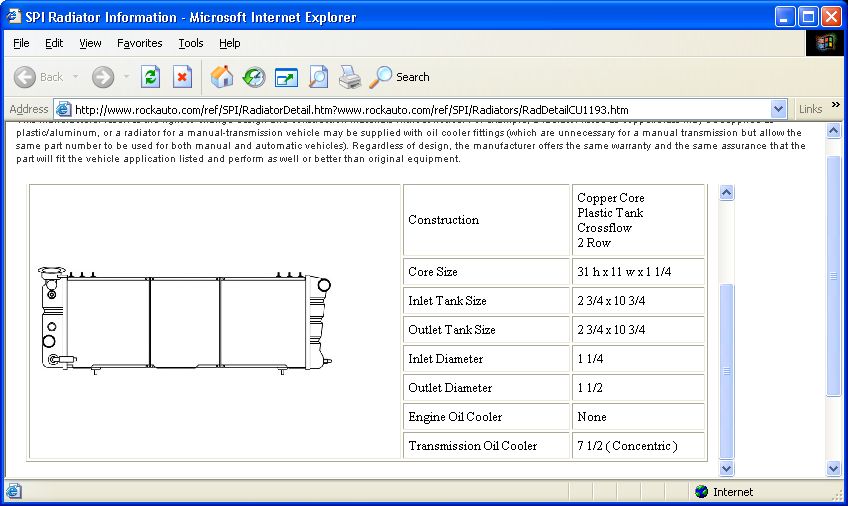Open Print Preview magnifier-page icon
848x506 pixels.
[x=318, y=77]
